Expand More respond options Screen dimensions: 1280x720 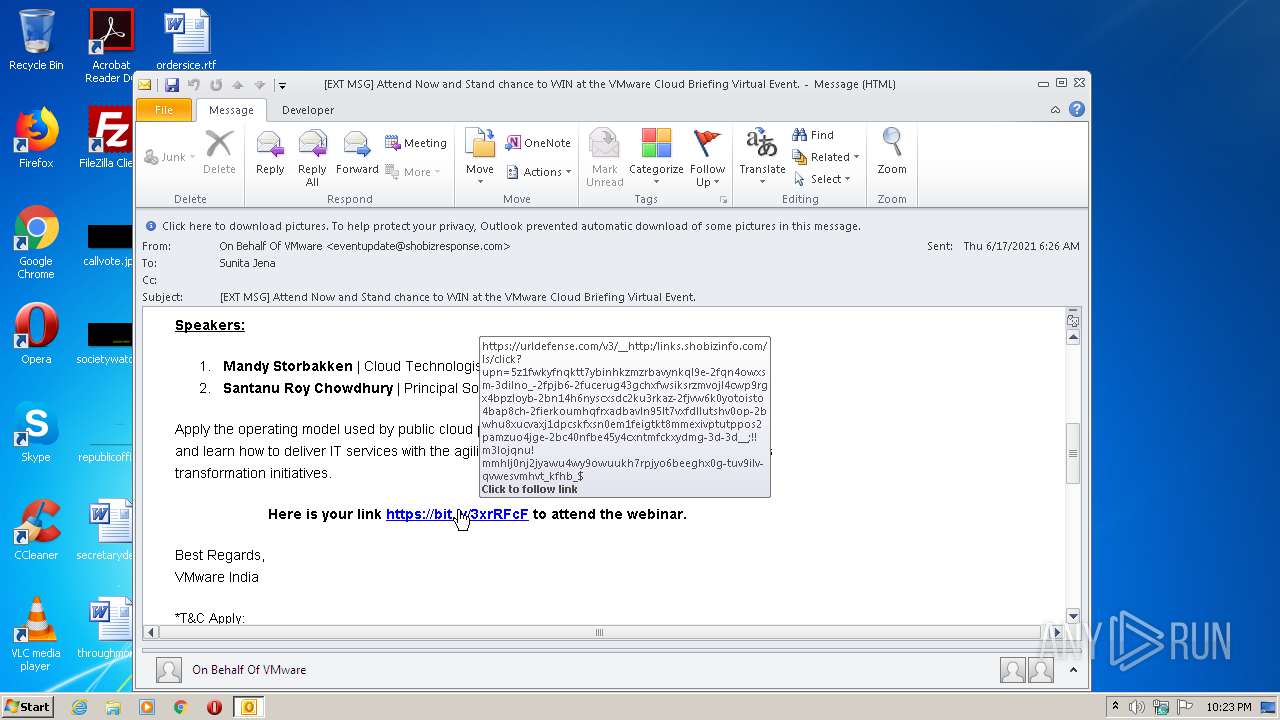click(412, 172)
